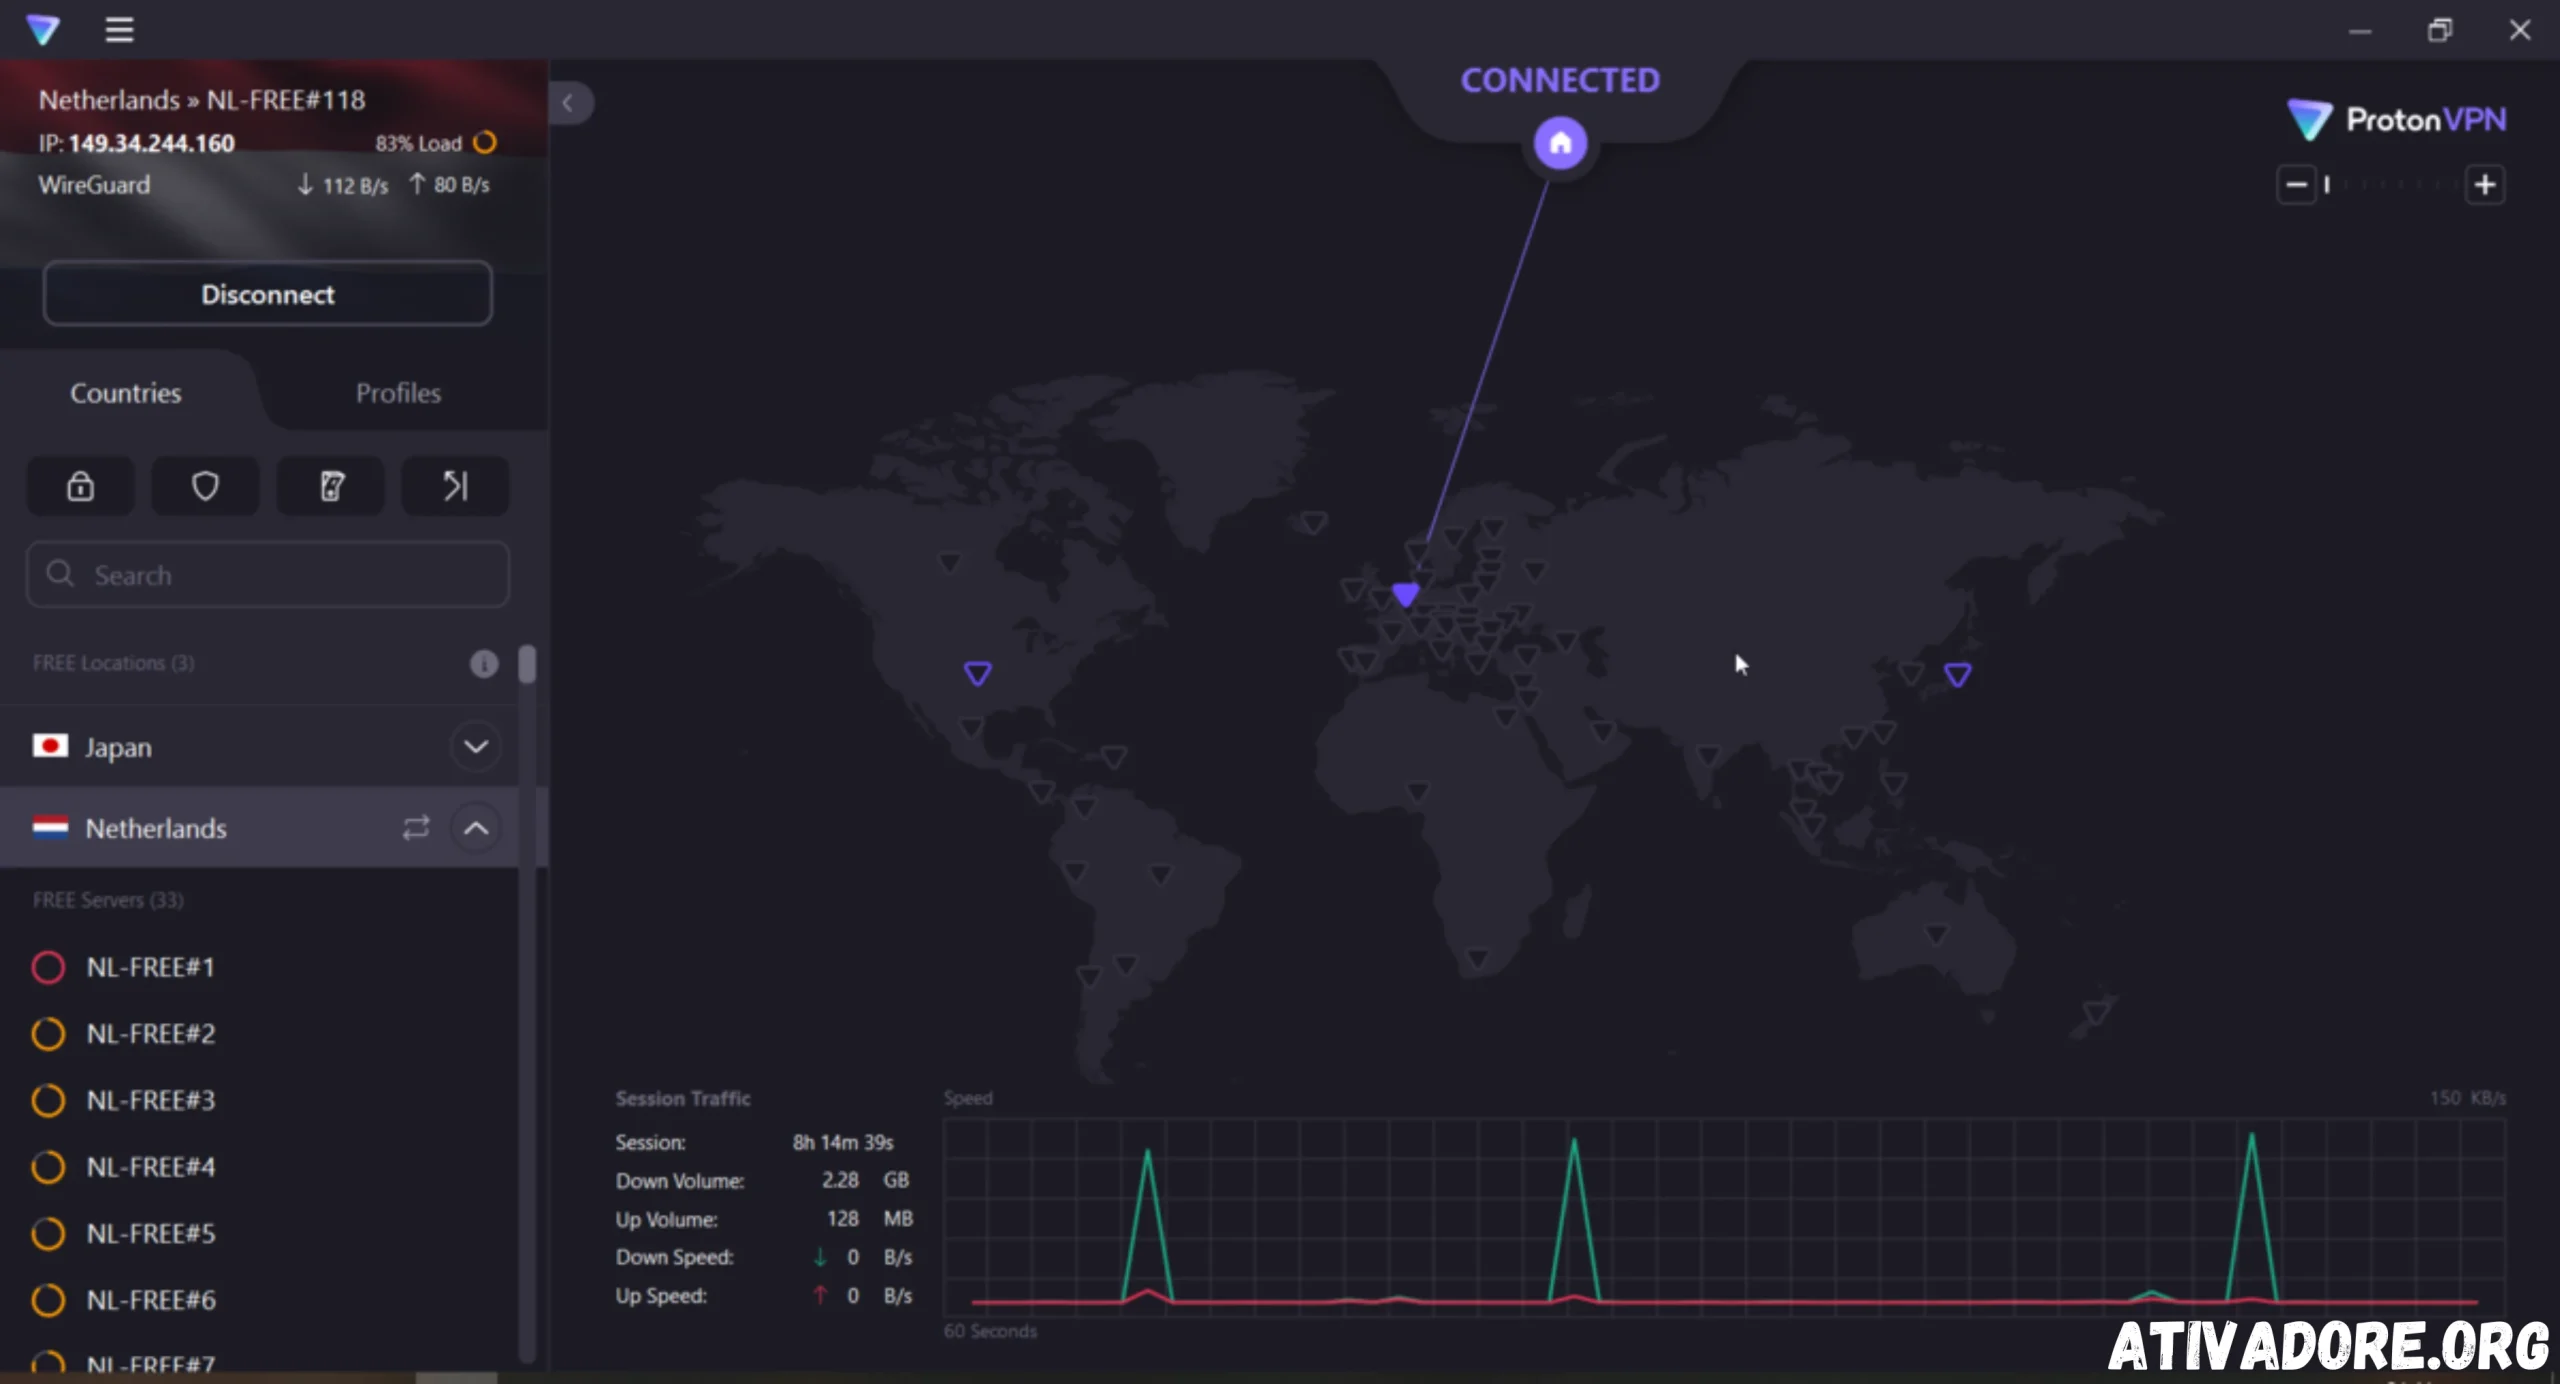The width and height of the screenshot is (2560, 1384).
Task: Click the Up Volume 128 MB value
Action: [x=869, y=1219]
